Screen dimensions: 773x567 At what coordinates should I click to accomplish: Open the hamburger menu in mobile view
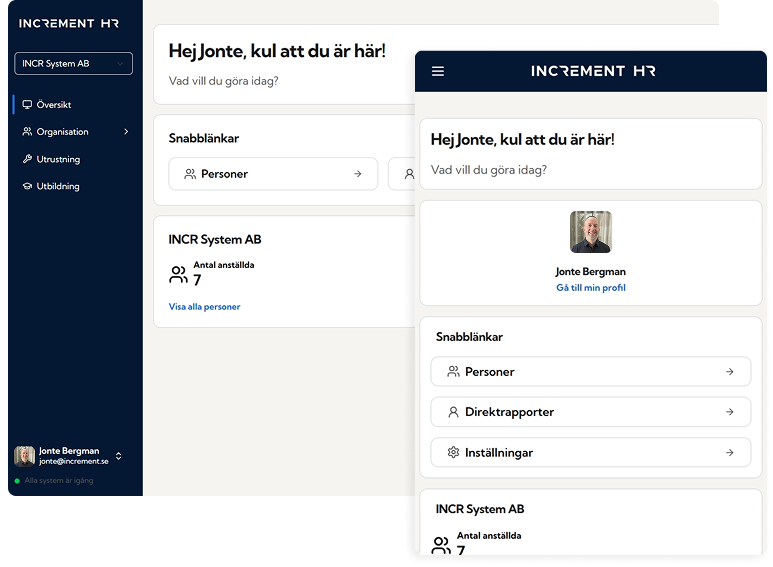pyautogui.click(x=438, y=71)
